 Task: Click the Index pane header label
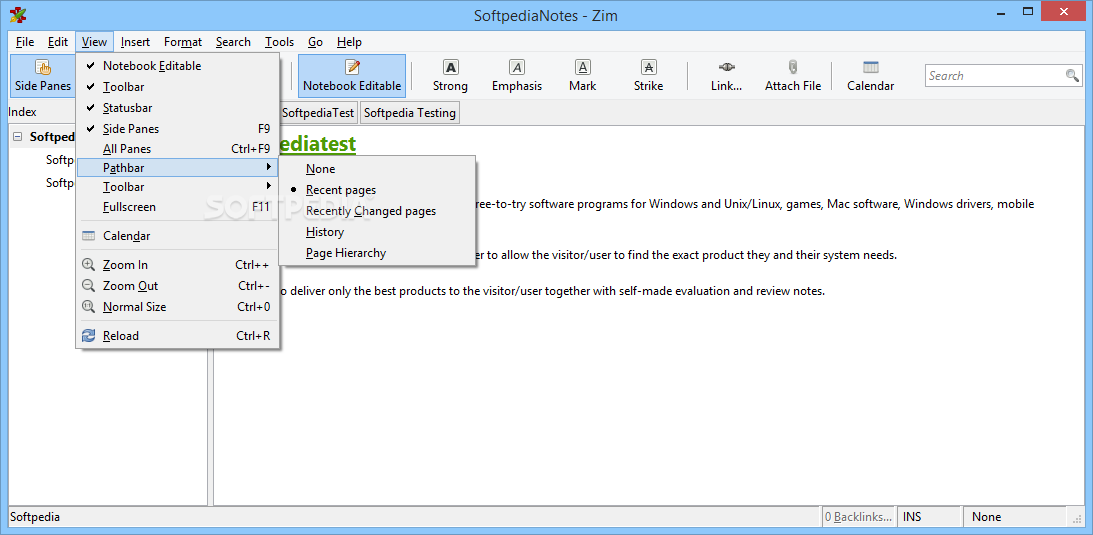[22, 111]
